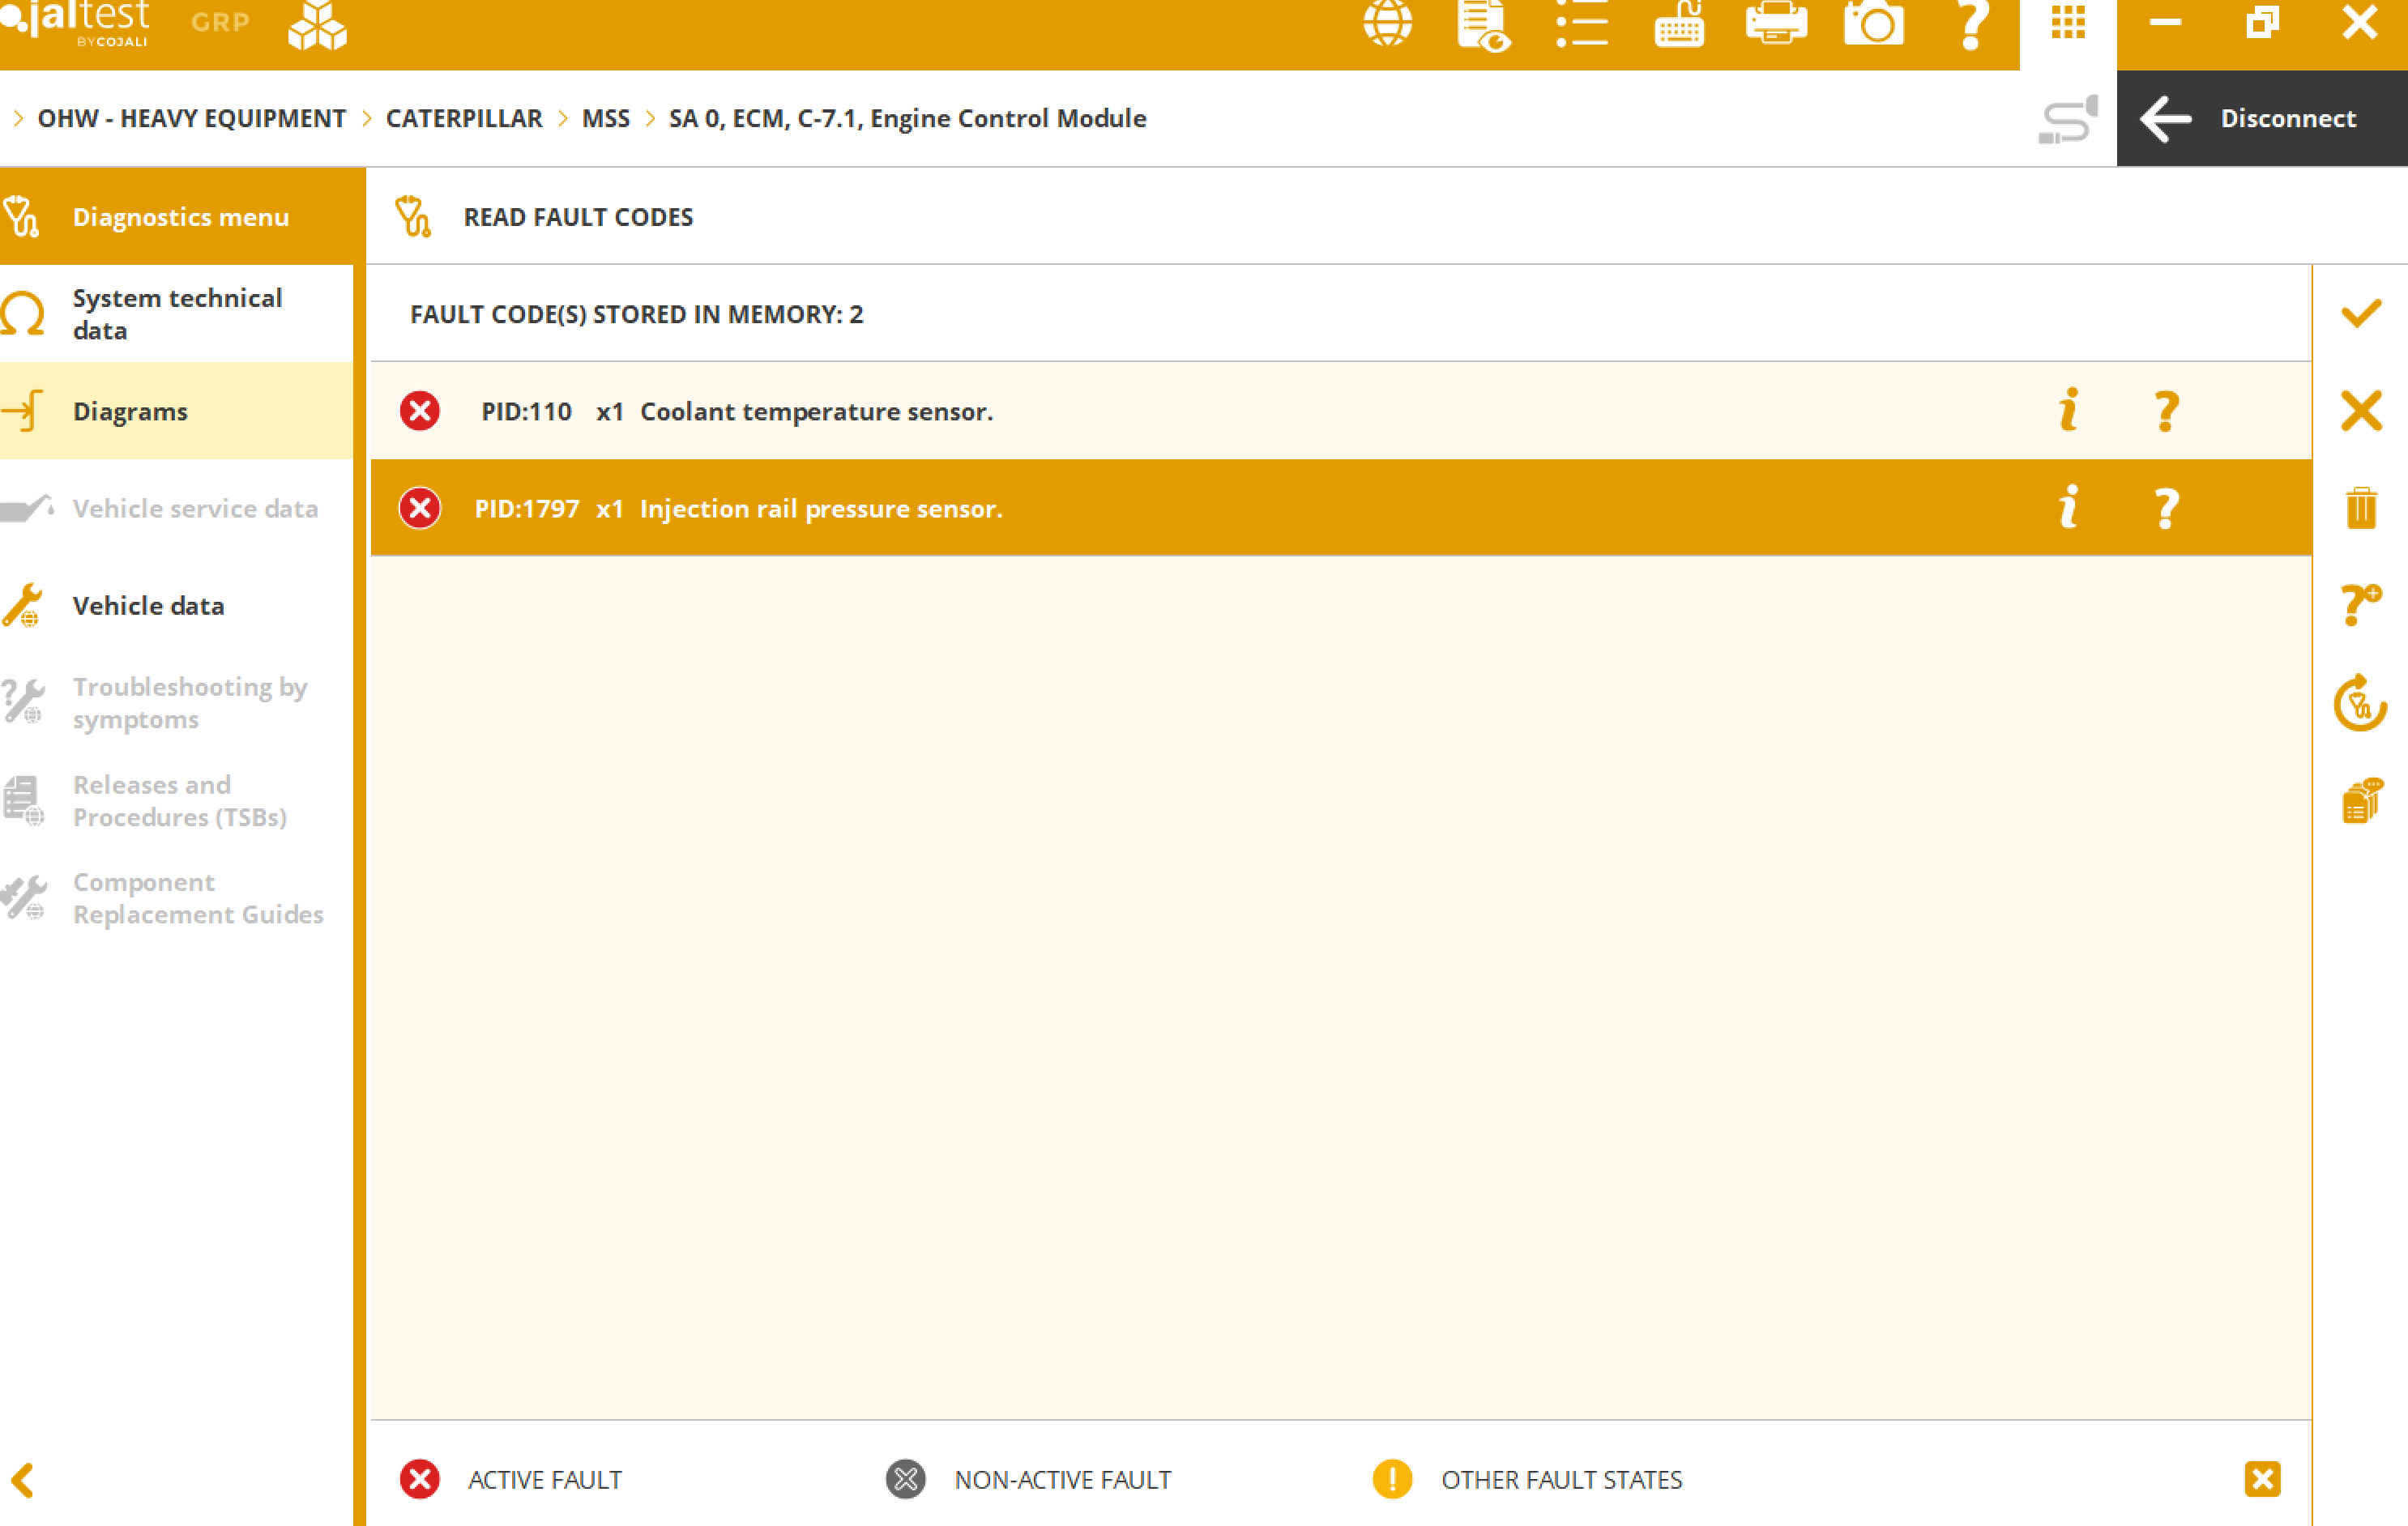Open info icon for PID:1797 fault
This screenshot has height=1526, width=2408.
[2069, 508]
